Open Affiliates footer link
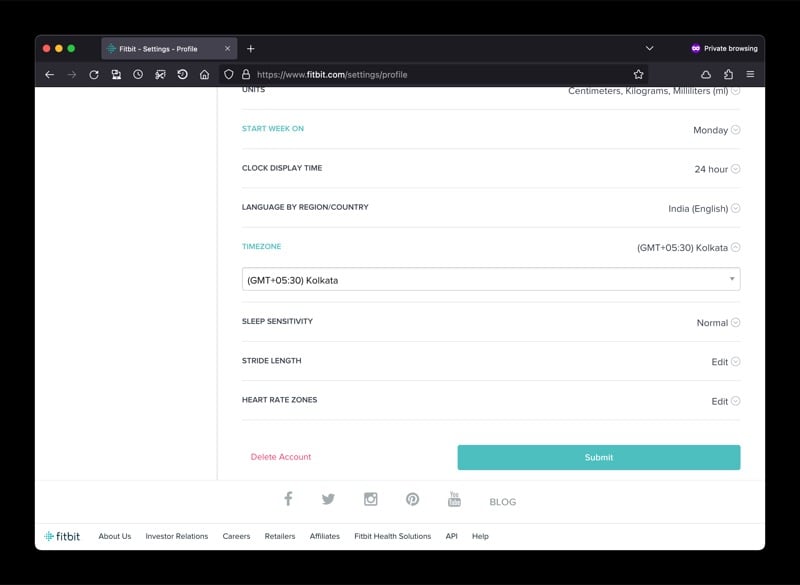 [324, 536]
